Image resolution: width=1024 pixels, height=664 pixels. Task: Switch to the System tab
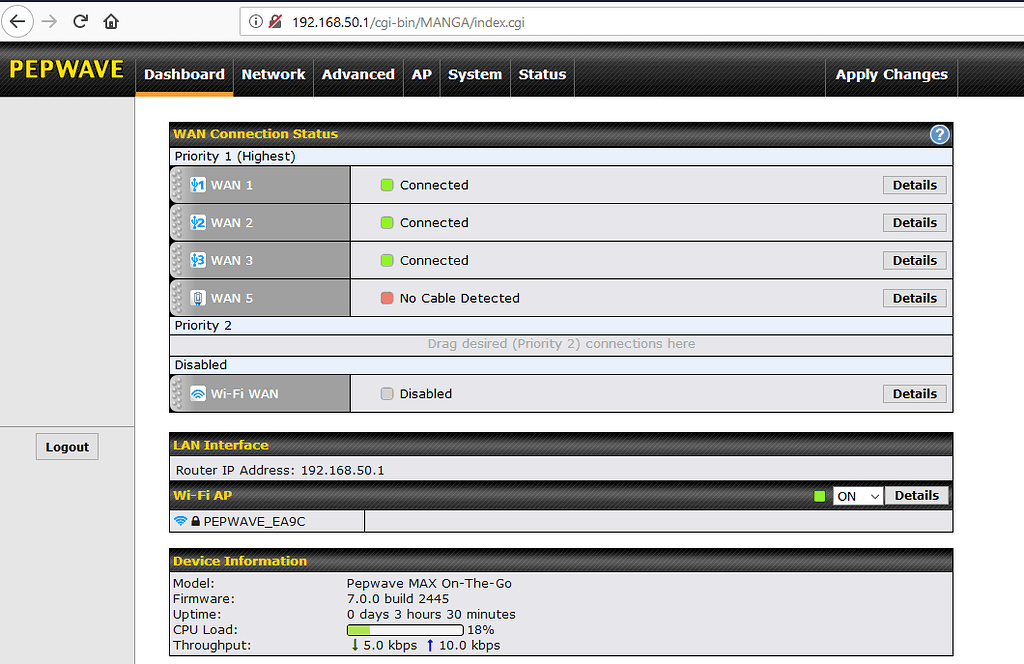tap(474, 74)
